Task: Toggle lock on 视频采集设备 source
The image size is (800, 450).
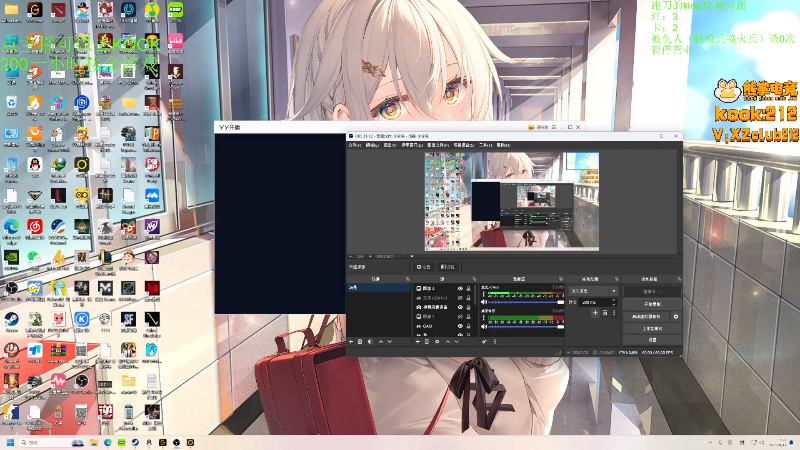Action: click(468, 307)
